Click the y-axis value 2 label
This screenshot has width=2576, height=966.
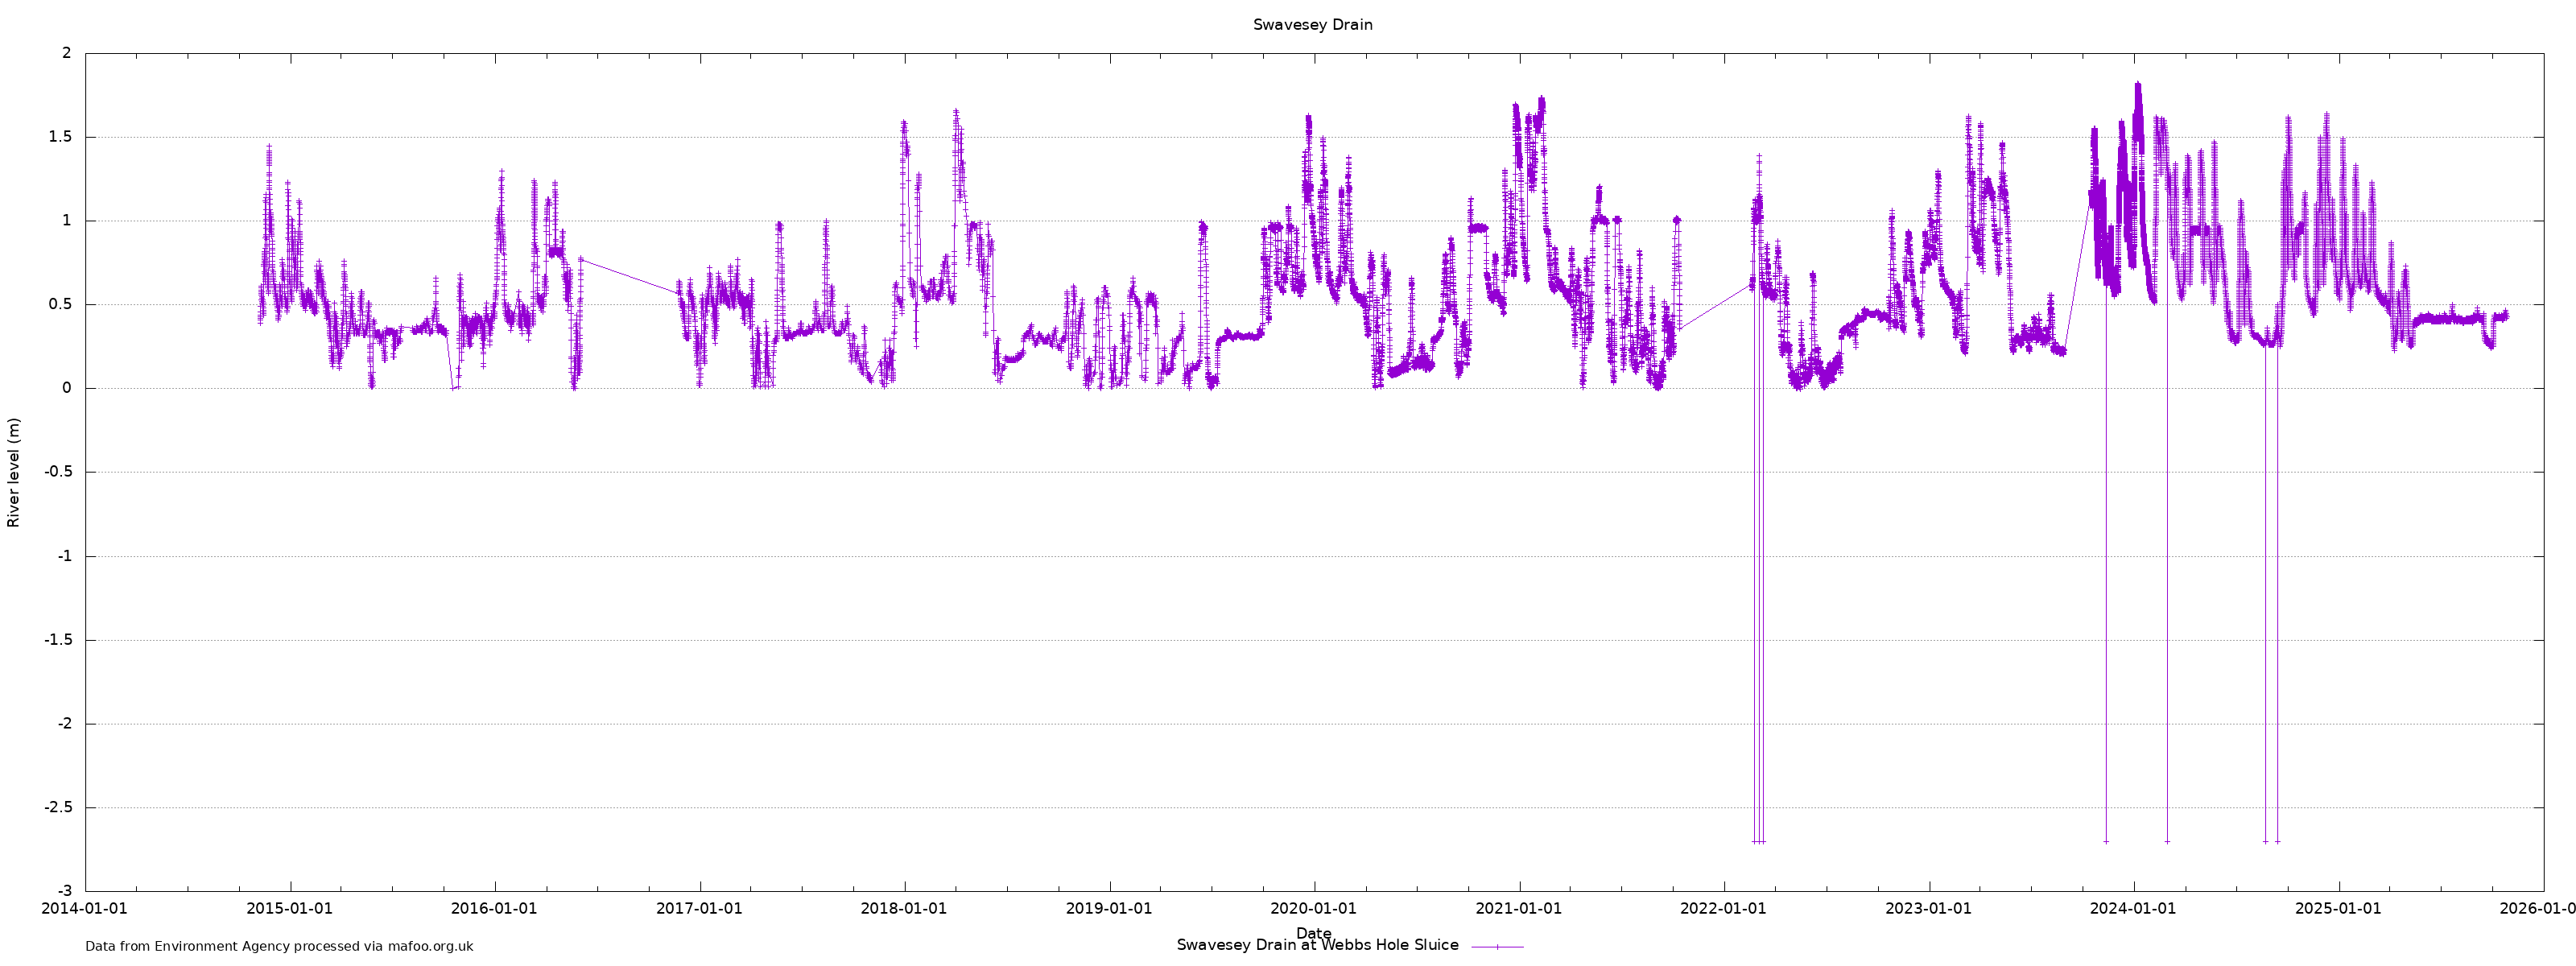pyautogui.click(x=67, y=53)
